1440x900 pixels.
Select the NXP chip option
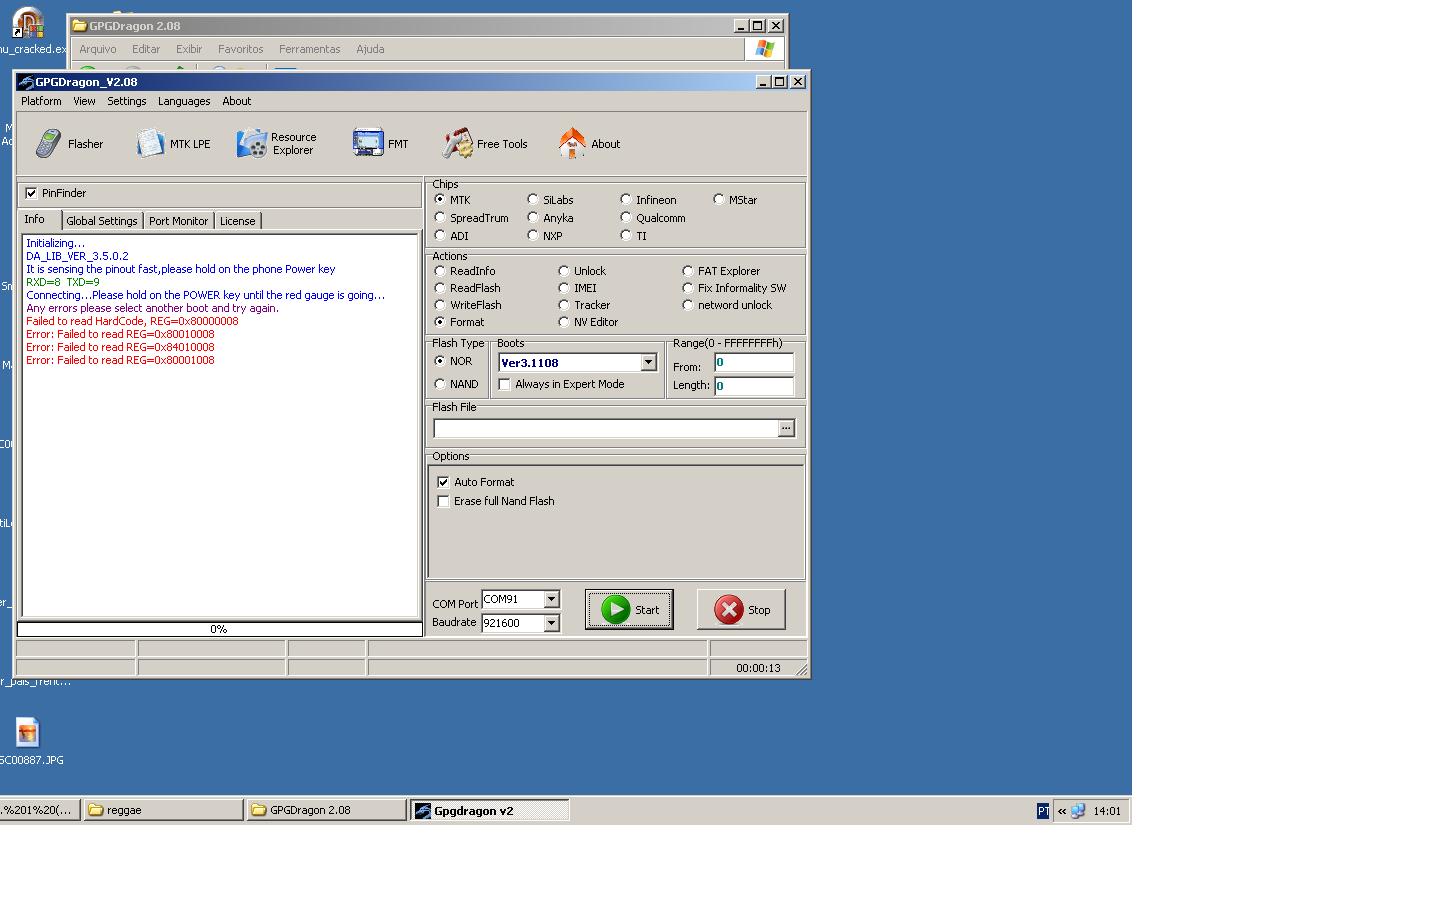(x=533, y=236)
